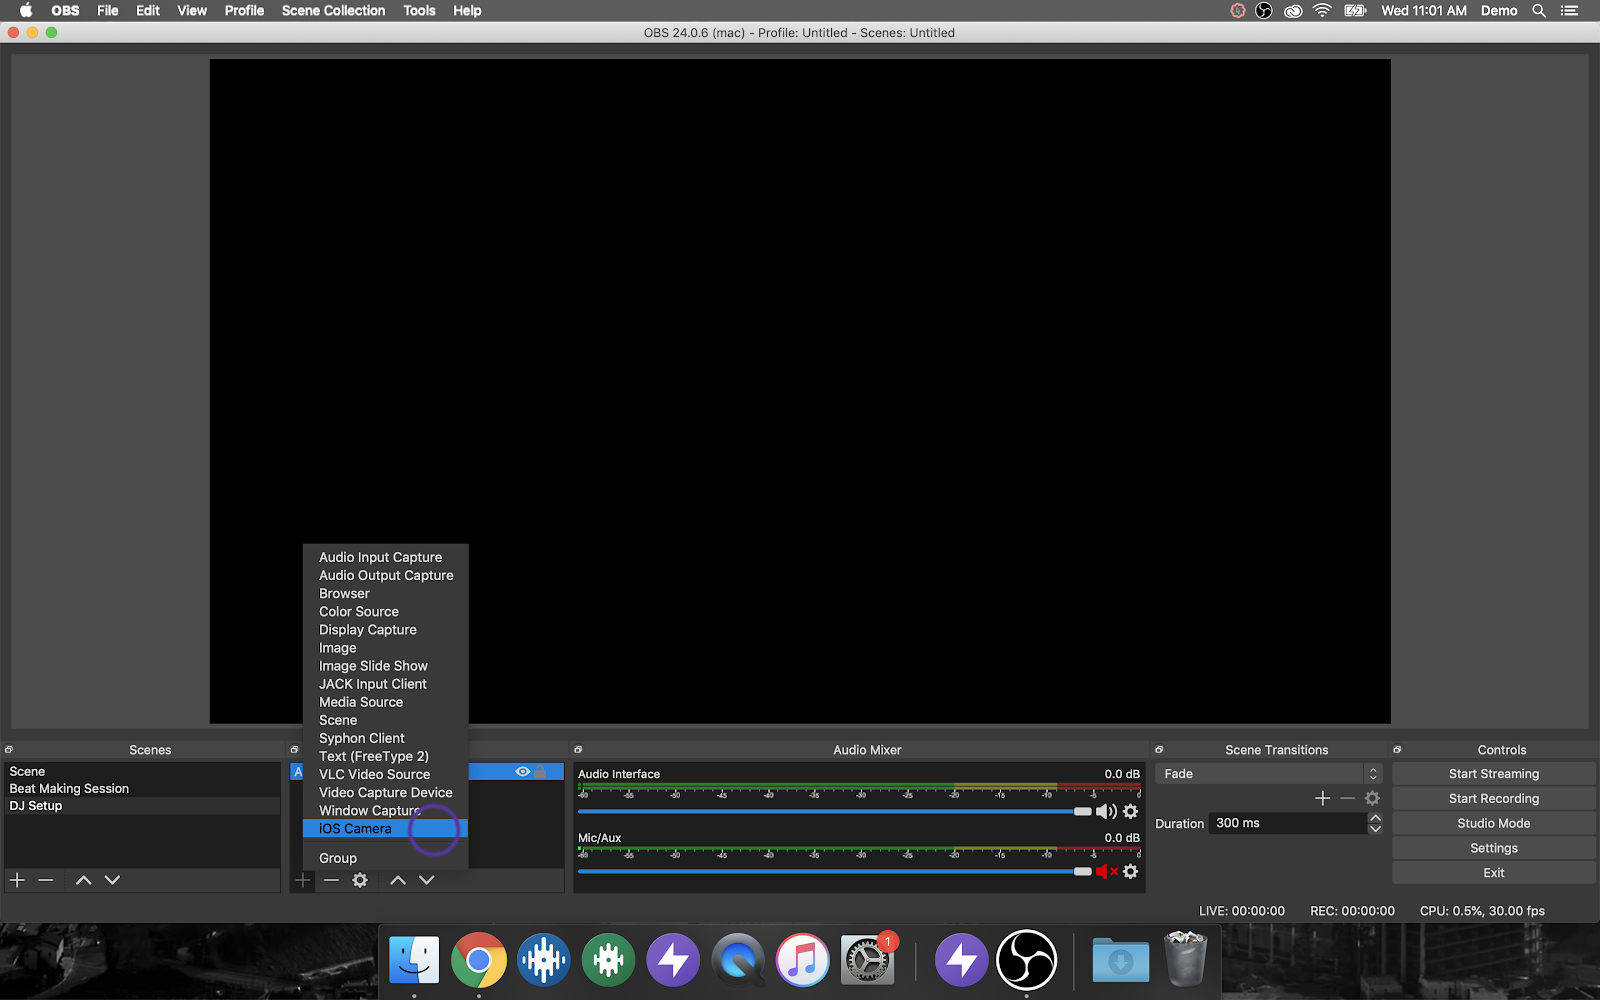Choose iOS Camera from the source menu
Screen dimensions: 1600x1000
[x=385, y=829]
